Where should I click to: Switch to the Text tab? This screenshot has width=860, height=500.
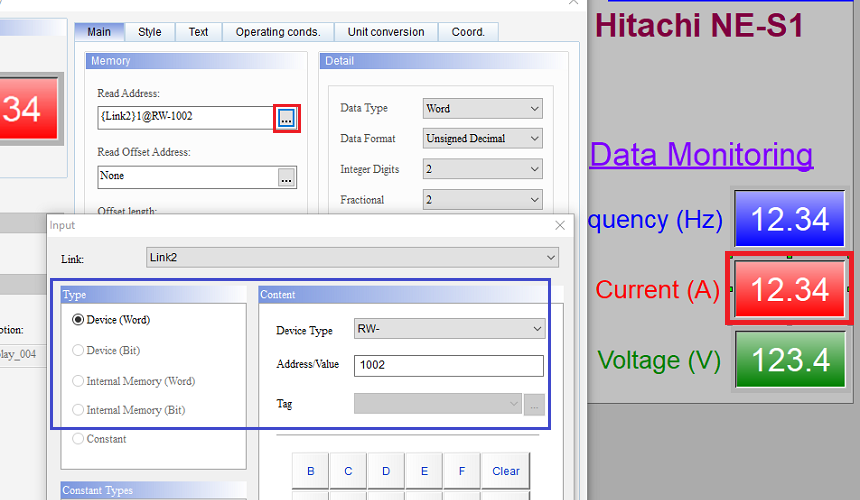pyautogui.click(x=199, y=32)
